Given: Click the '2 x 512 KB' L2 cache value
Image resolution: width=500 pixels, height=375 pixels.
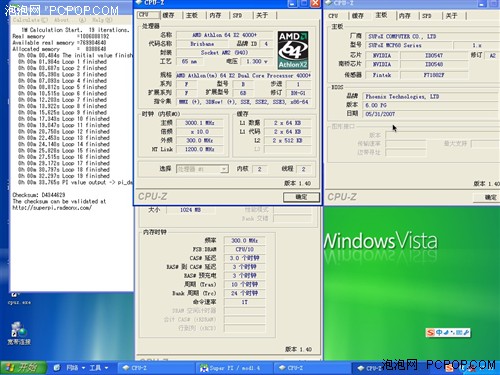Looking at the screenshot, I should pos(287,140).
